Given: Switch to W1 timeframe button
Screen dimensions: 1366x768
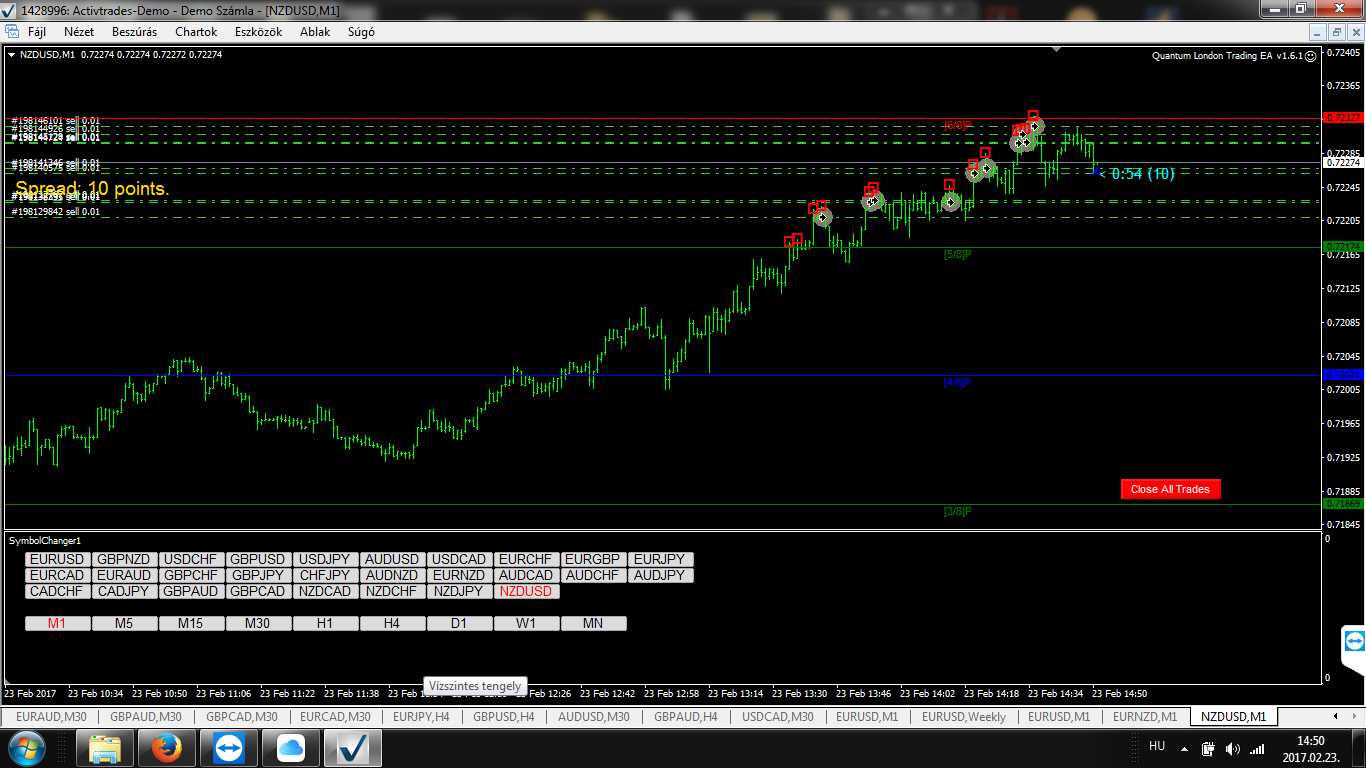Looking at the screenshot, I should coord(527,624).
